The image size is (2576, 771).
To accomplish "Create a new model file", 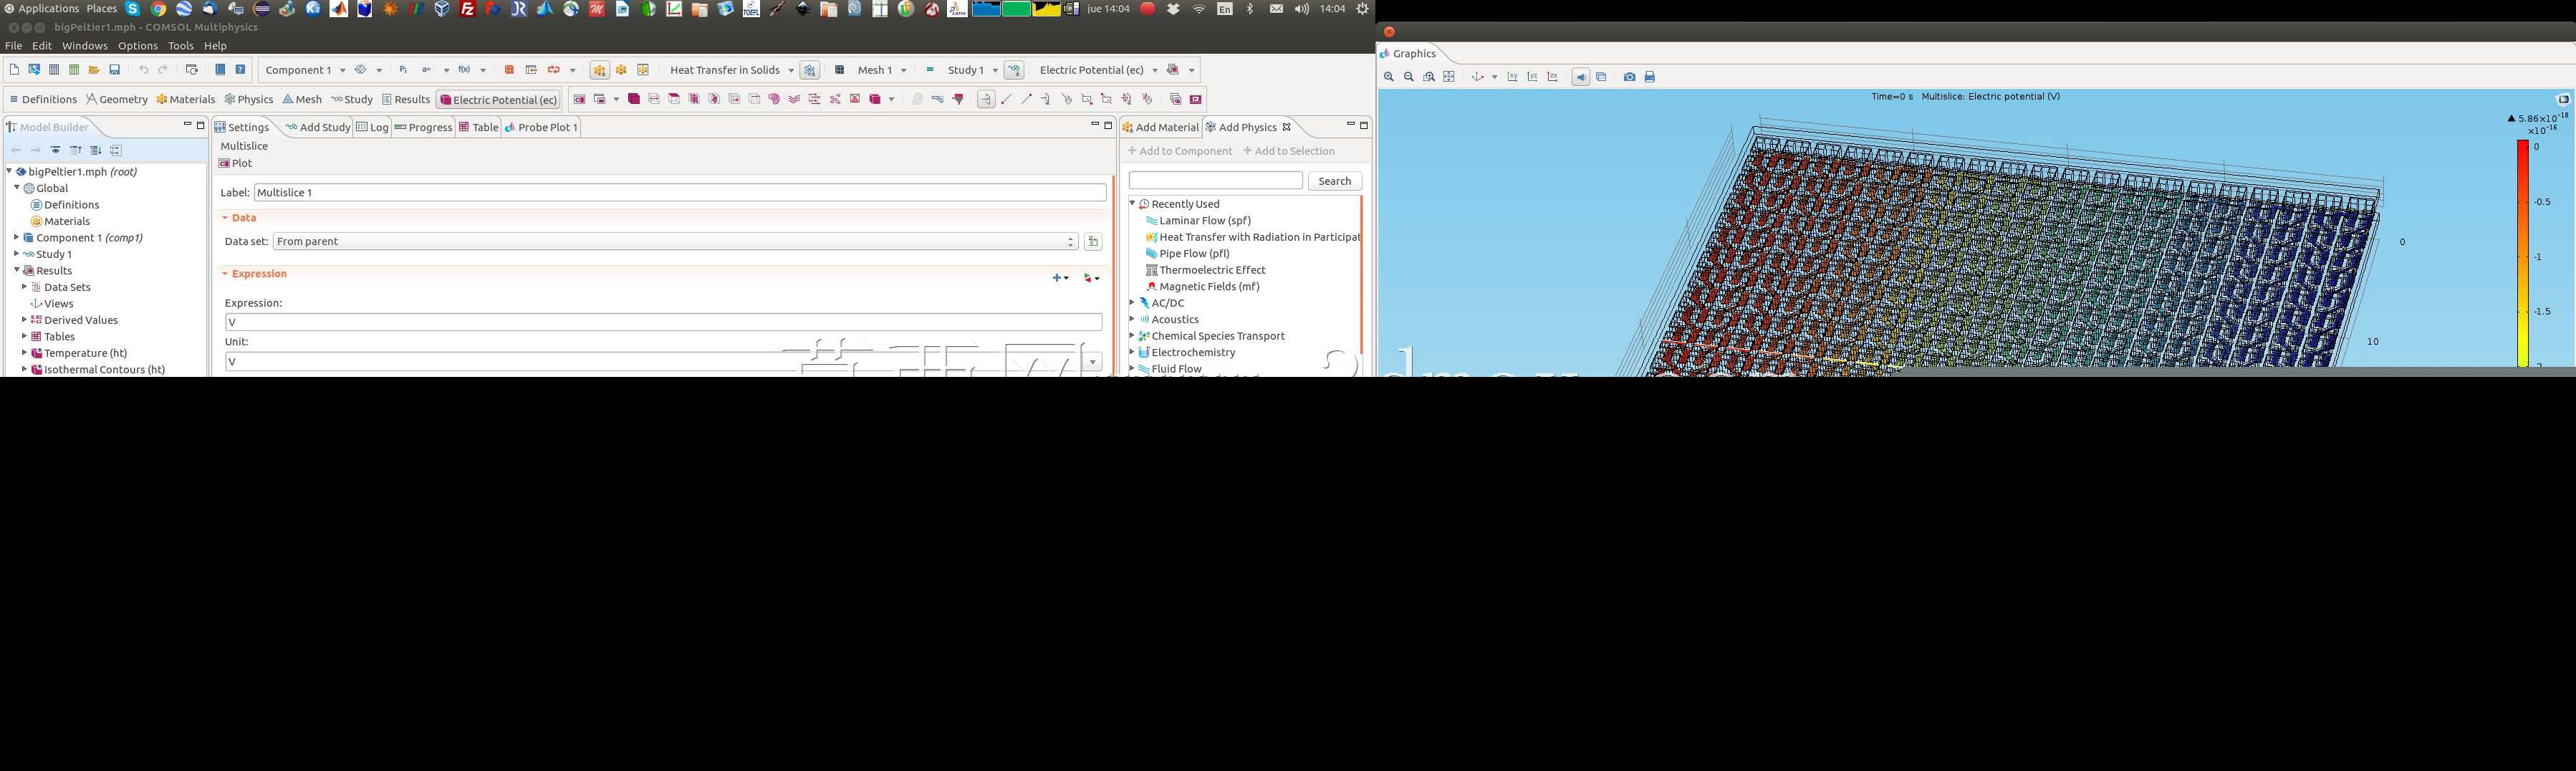I will click(x=14, y=70).
